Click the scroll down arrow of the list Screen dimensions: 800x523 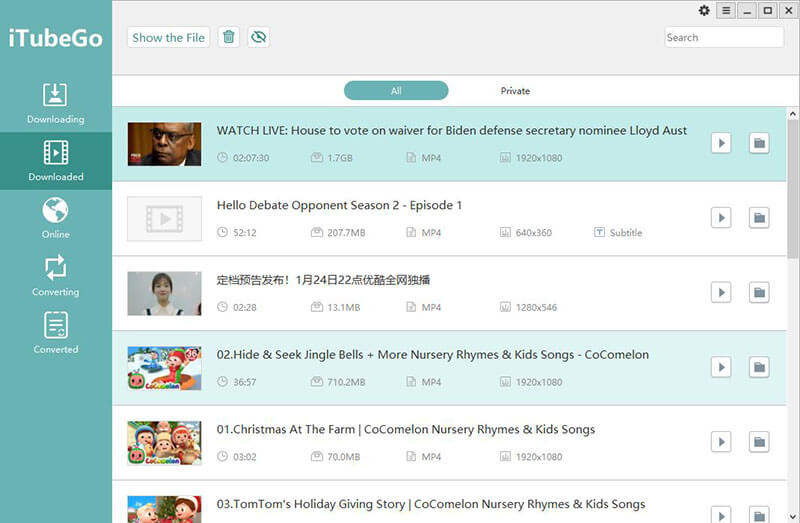[x=792, y=517]
